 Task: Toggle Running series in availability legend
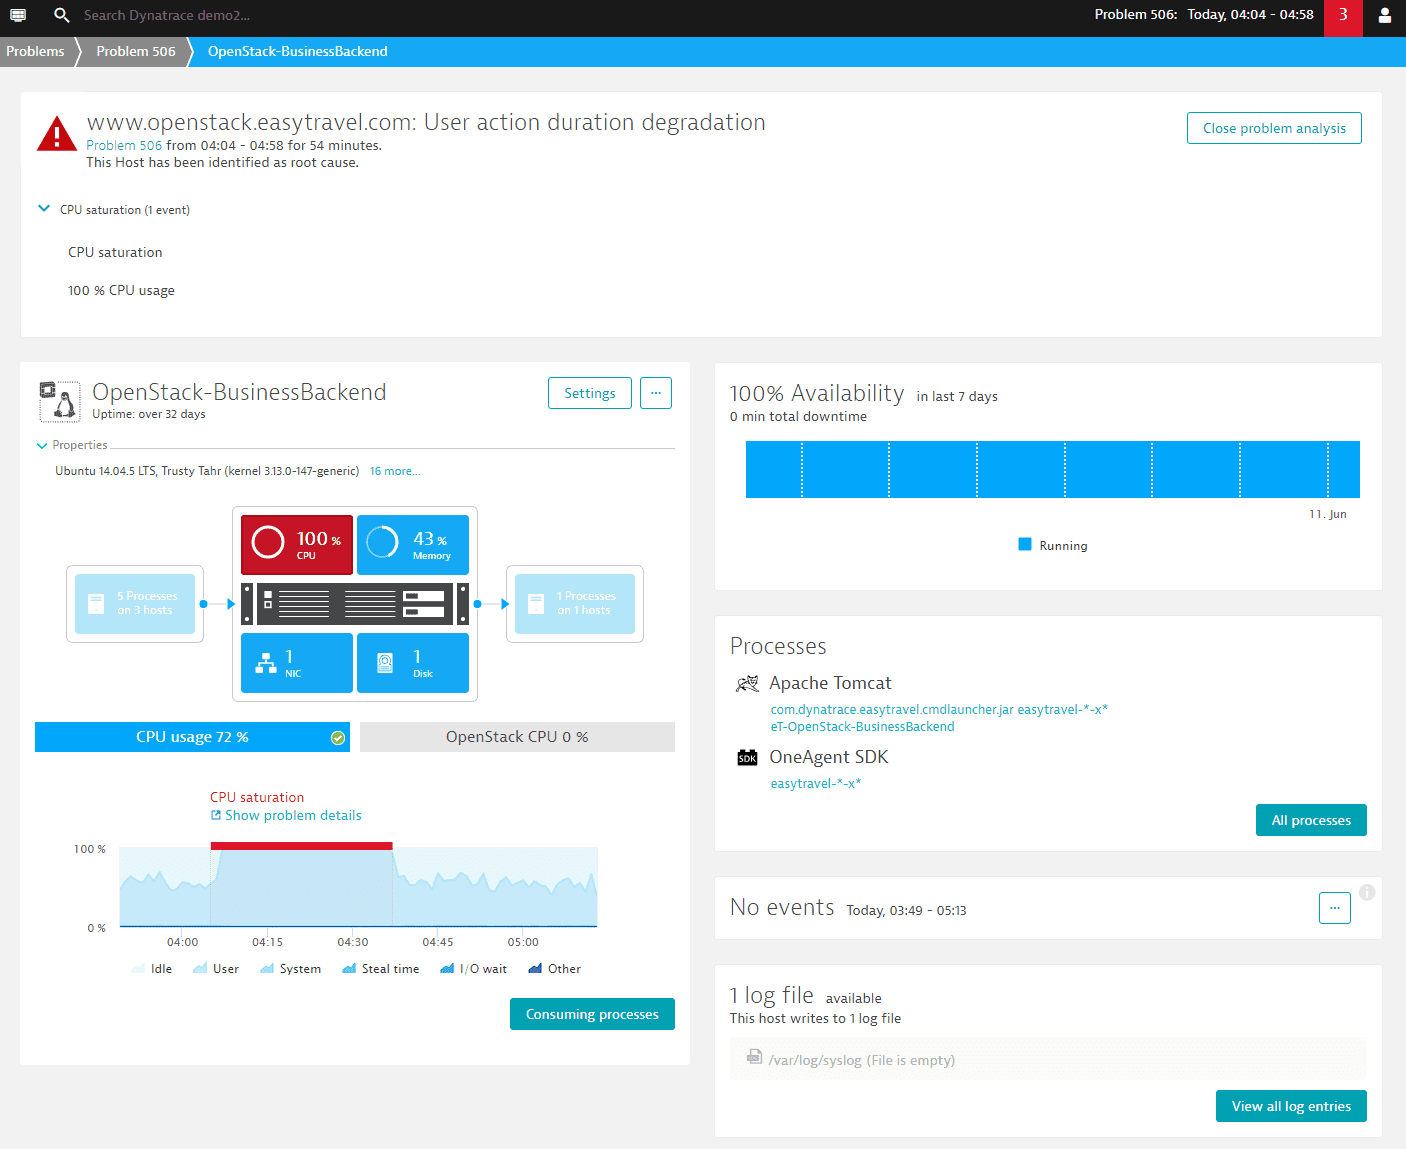click(1053, 545)
